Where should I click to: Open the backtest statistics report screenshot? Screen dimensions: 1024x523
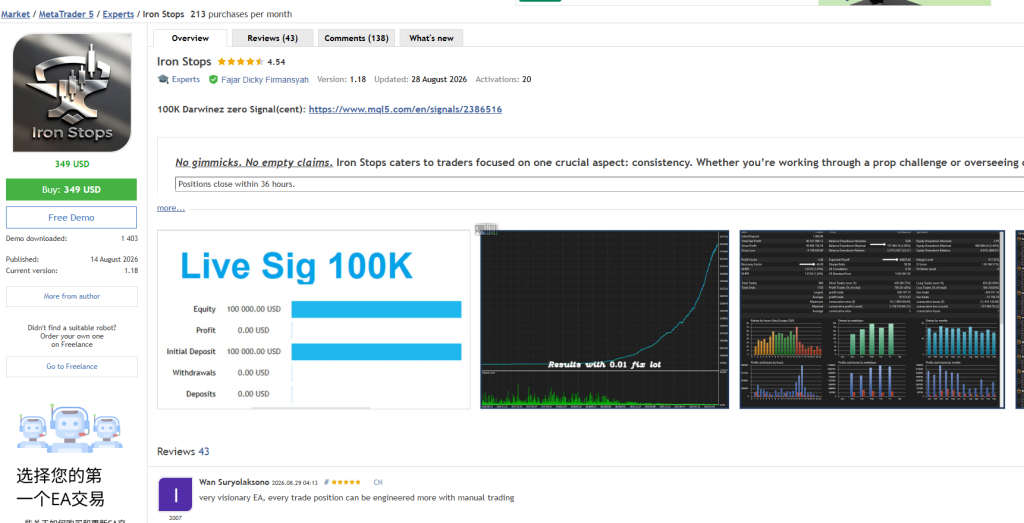click(872, 320)
